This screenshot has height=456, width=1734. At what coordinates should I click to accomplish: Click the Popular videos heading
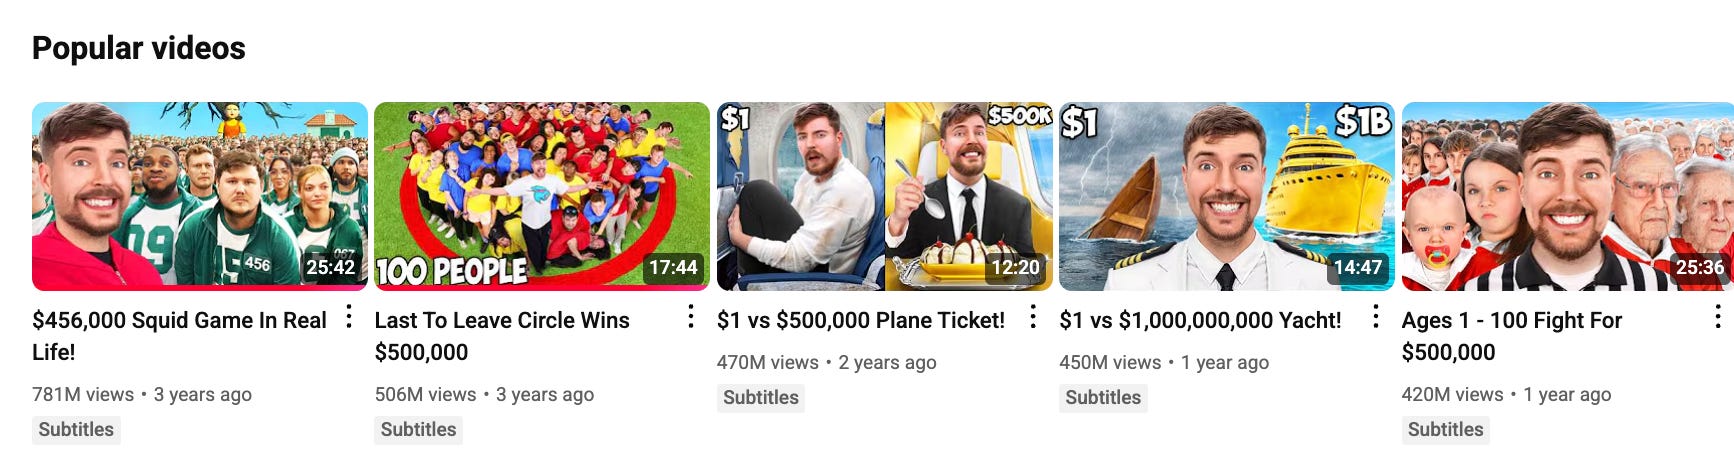click(x=139, y=48)
